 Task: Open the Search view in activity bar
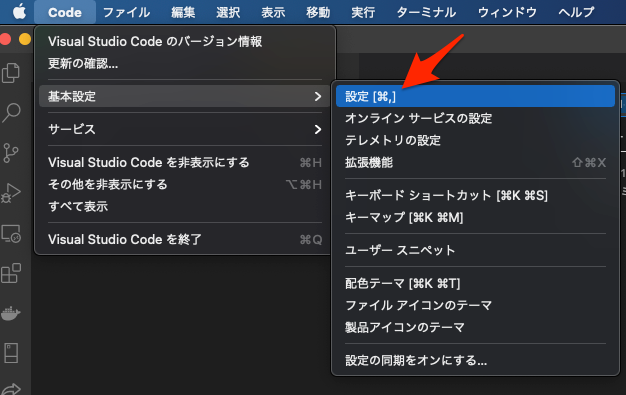pyautogui.click(x=11, y=112)
